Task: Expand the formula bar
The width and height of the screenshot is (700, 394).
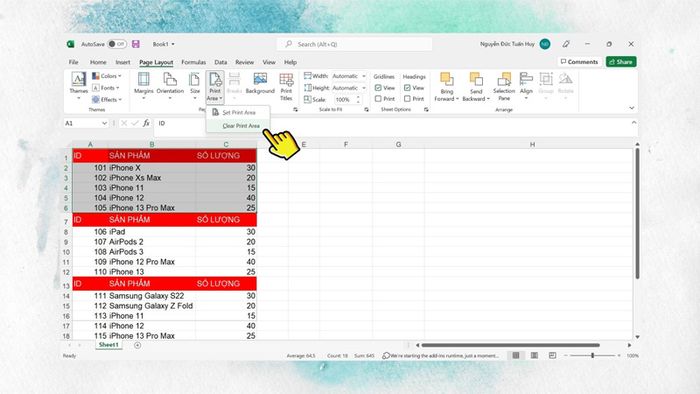Action: click(634, 123)
